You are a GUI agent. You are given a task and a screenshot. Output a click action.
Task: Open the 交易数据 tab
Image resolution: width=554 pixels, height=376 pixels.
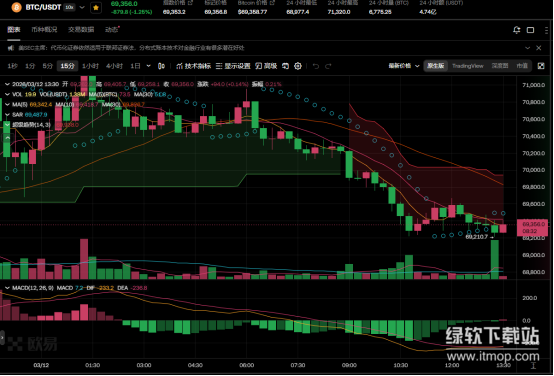pyautogui.click(x=81, y=30)
